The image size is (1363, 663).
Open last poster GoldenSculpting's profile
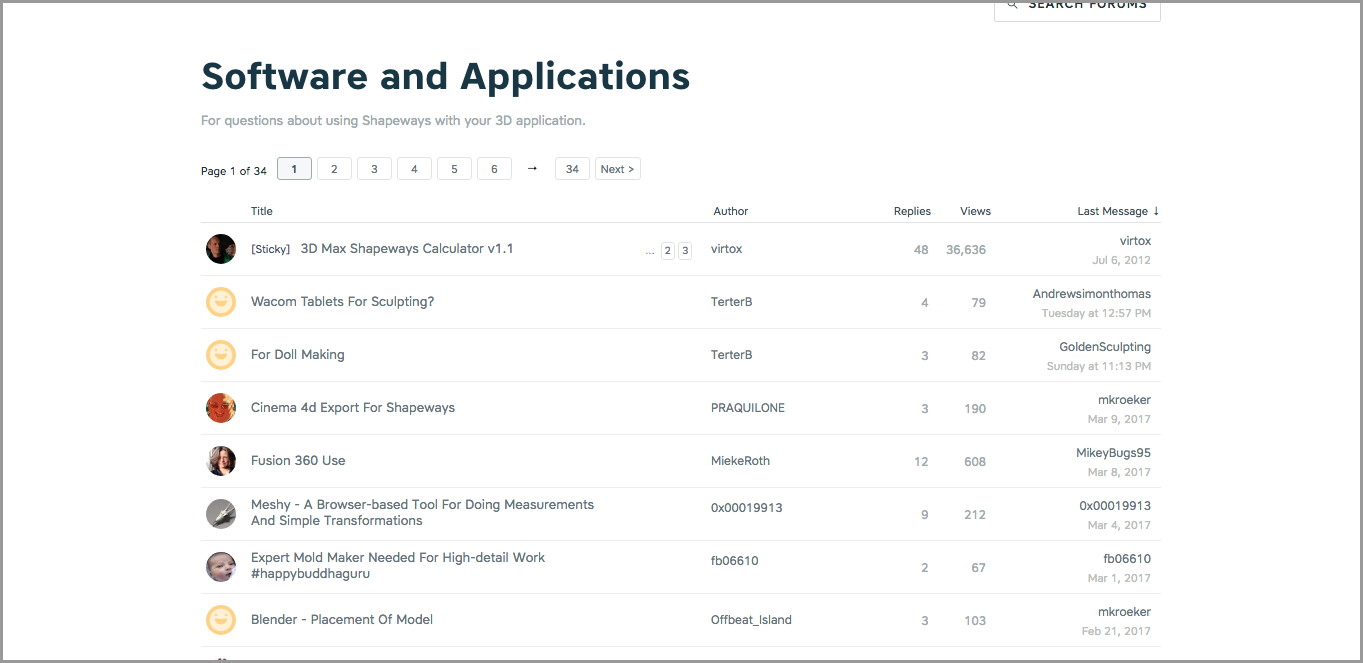1105,347
